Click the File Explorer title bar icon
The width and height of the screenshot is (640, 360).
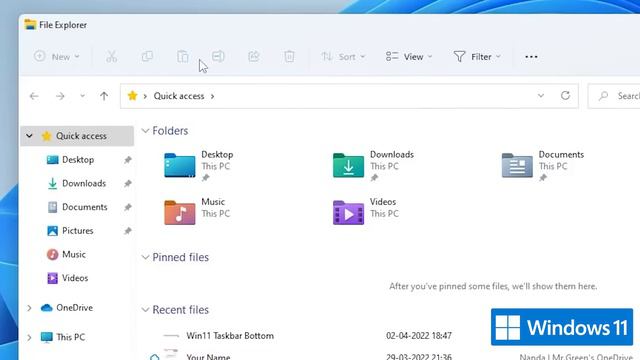pyautogui.click(x=30, y=24)
